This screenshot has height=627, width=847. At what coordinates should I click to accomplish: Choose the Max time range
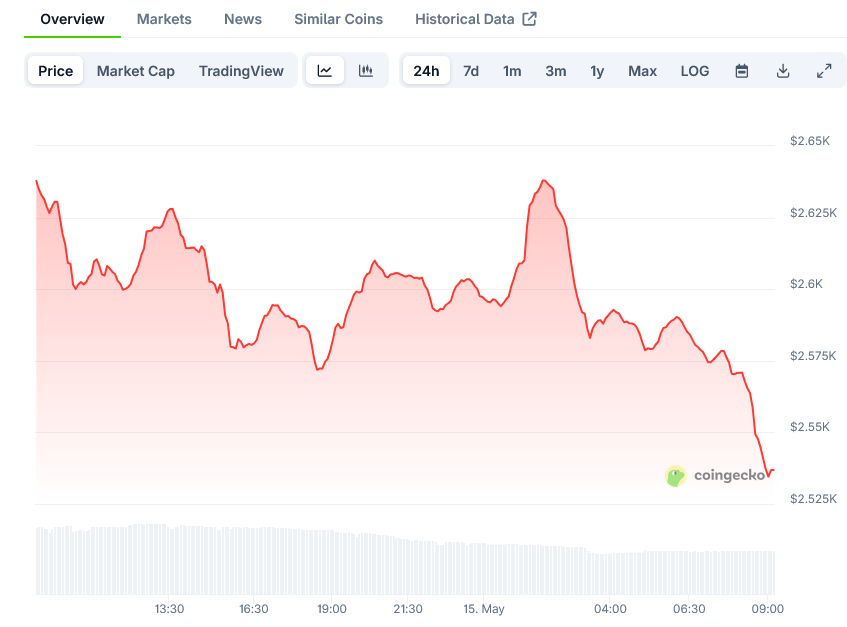(x=642, y=71)
